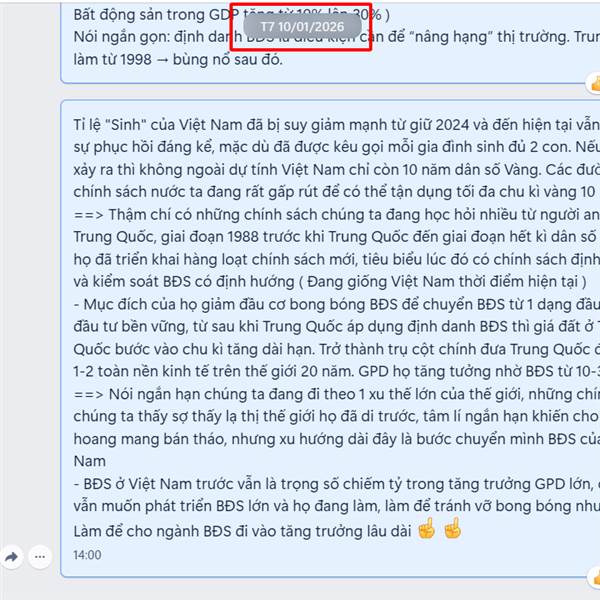Click the 14:00 message timestamp
This screenshot has width=600, height=600.
pyautogui.click(x=87, y=555)
